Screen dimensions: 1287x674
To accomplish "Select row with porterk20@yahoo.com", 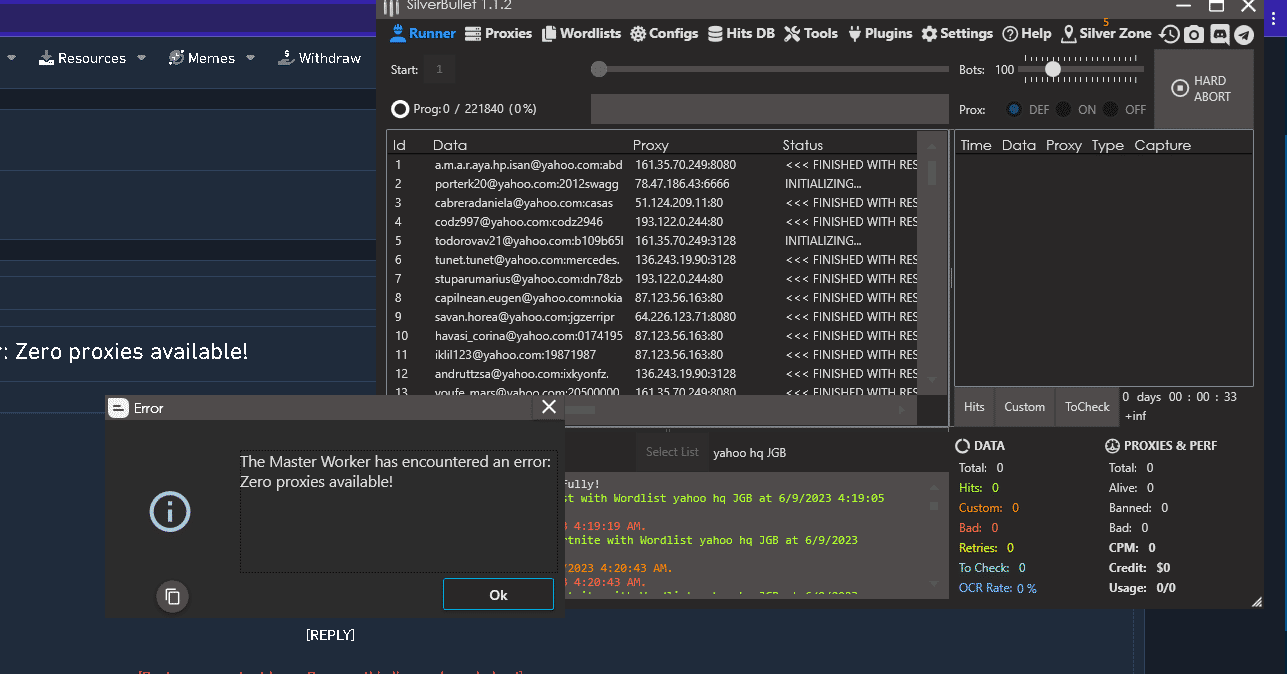I will click(653, 184).
